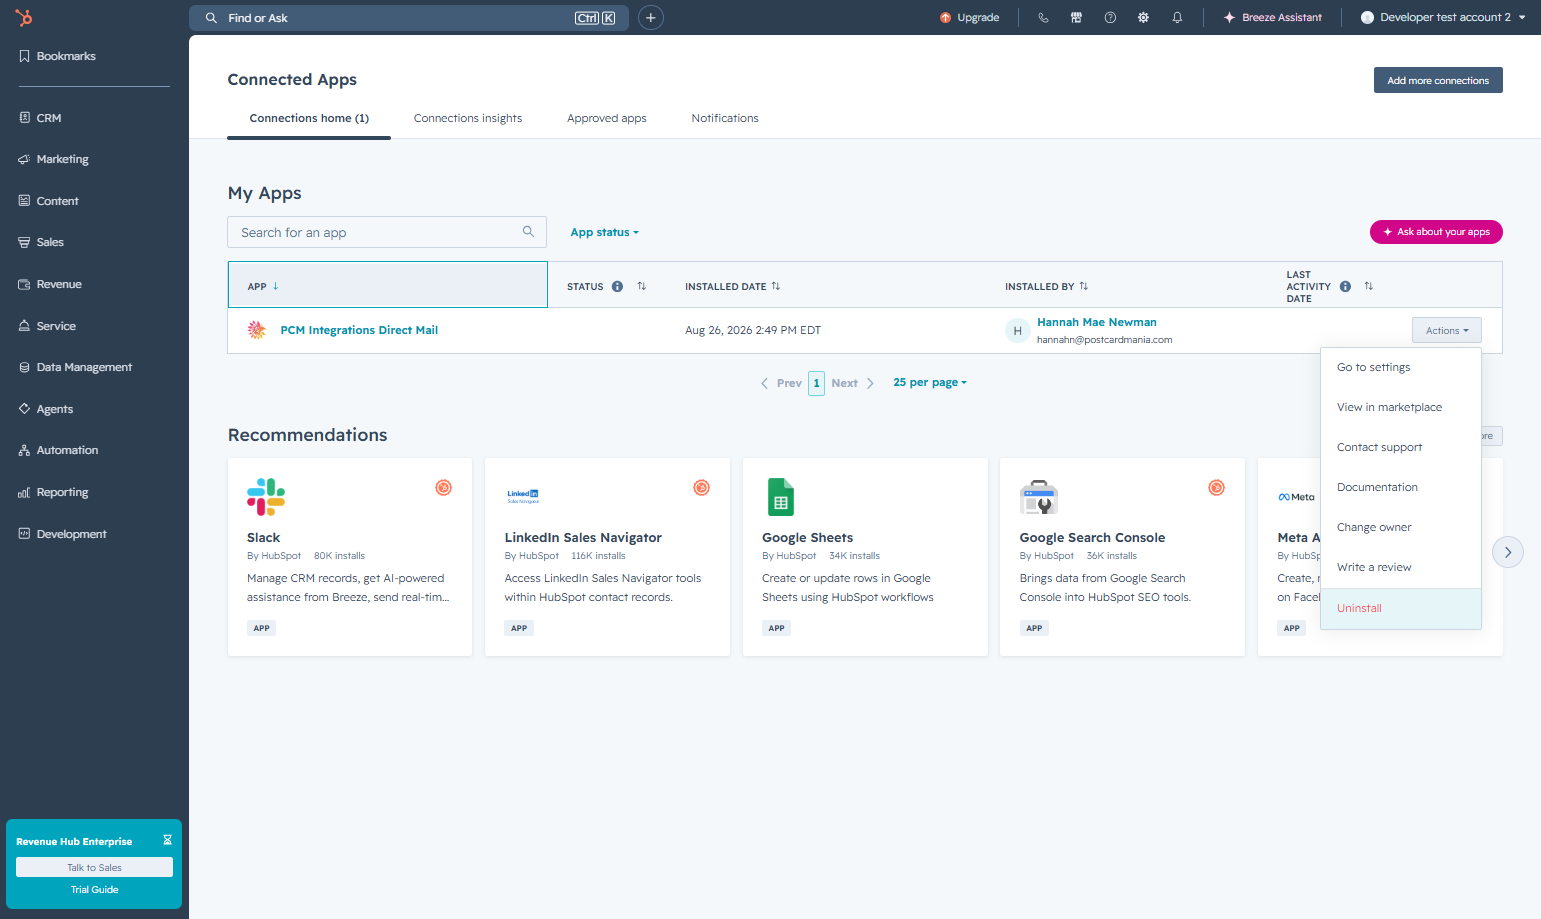This screenshot has height=919, width=1541.
Task: Switch to the Connections insights tab
Action: [468, 118]
